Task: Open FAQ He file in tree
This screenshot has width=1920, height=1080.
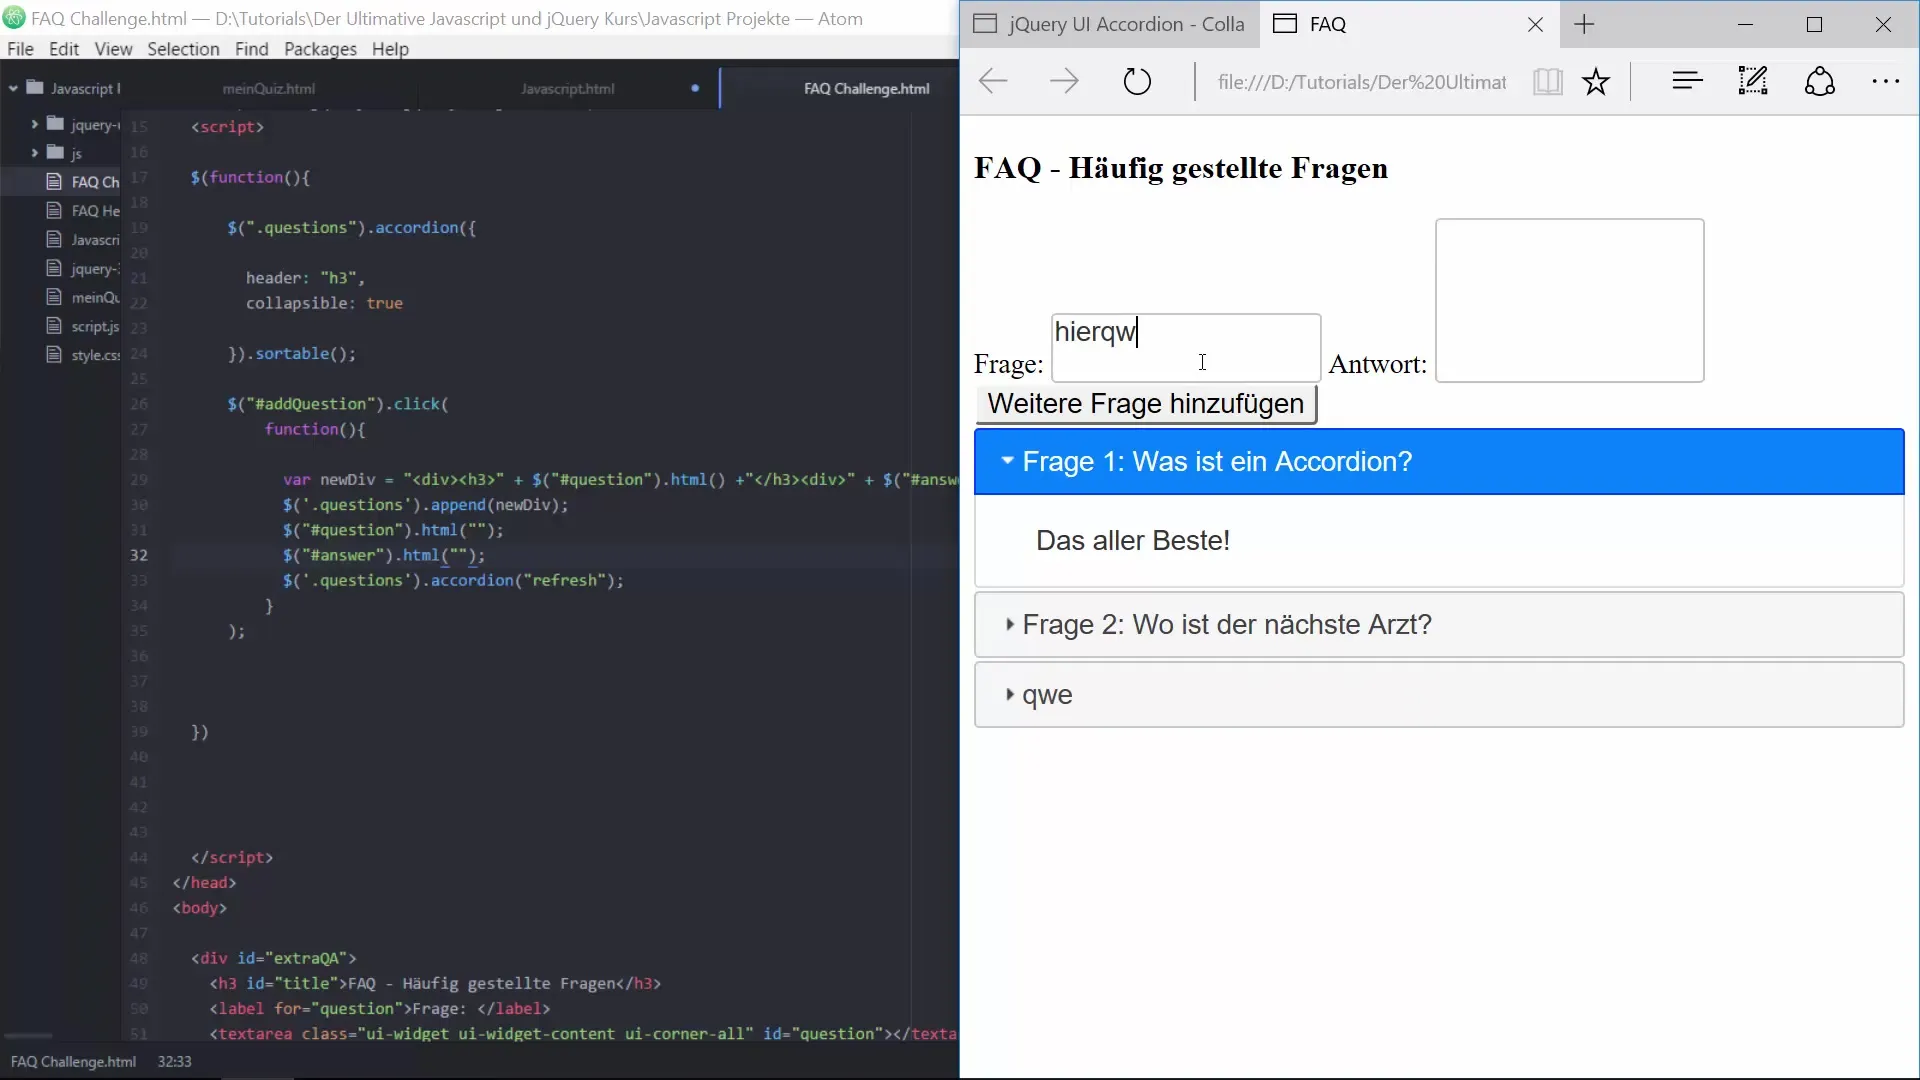Action: [x=83, y=211]
